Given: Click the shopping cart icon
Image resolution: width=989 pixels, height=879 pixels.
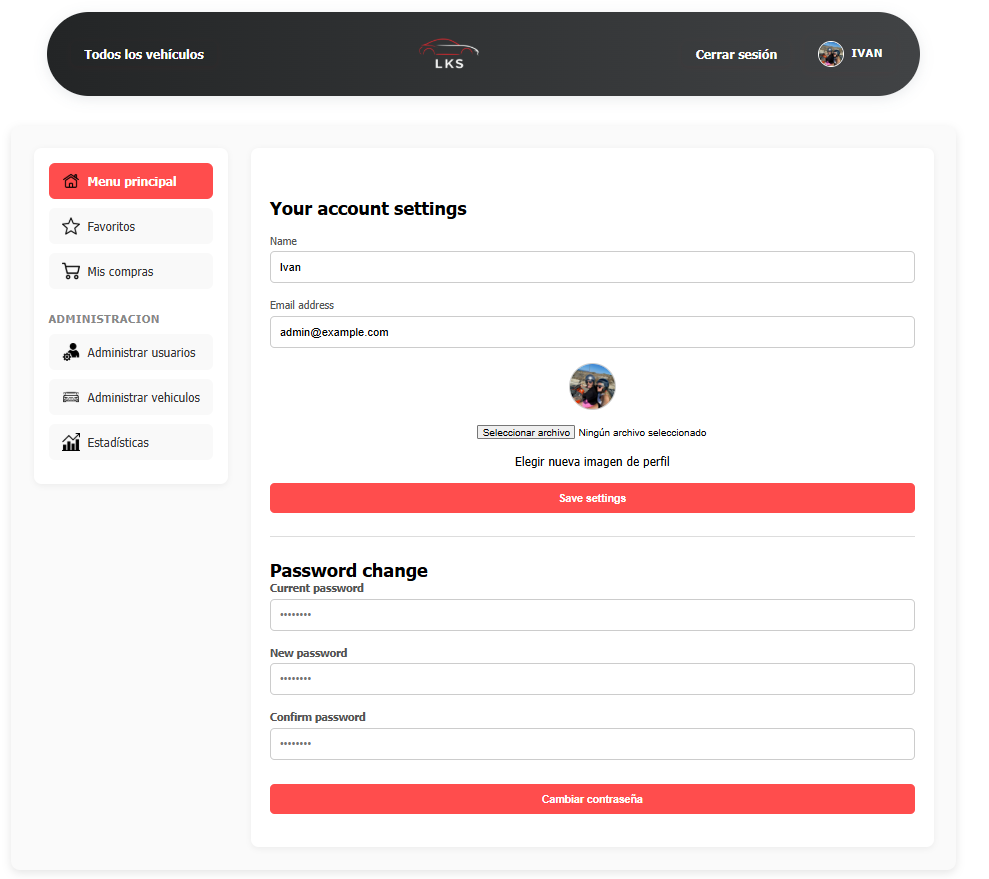Looking at the screenshot, I should pos(71,272).
